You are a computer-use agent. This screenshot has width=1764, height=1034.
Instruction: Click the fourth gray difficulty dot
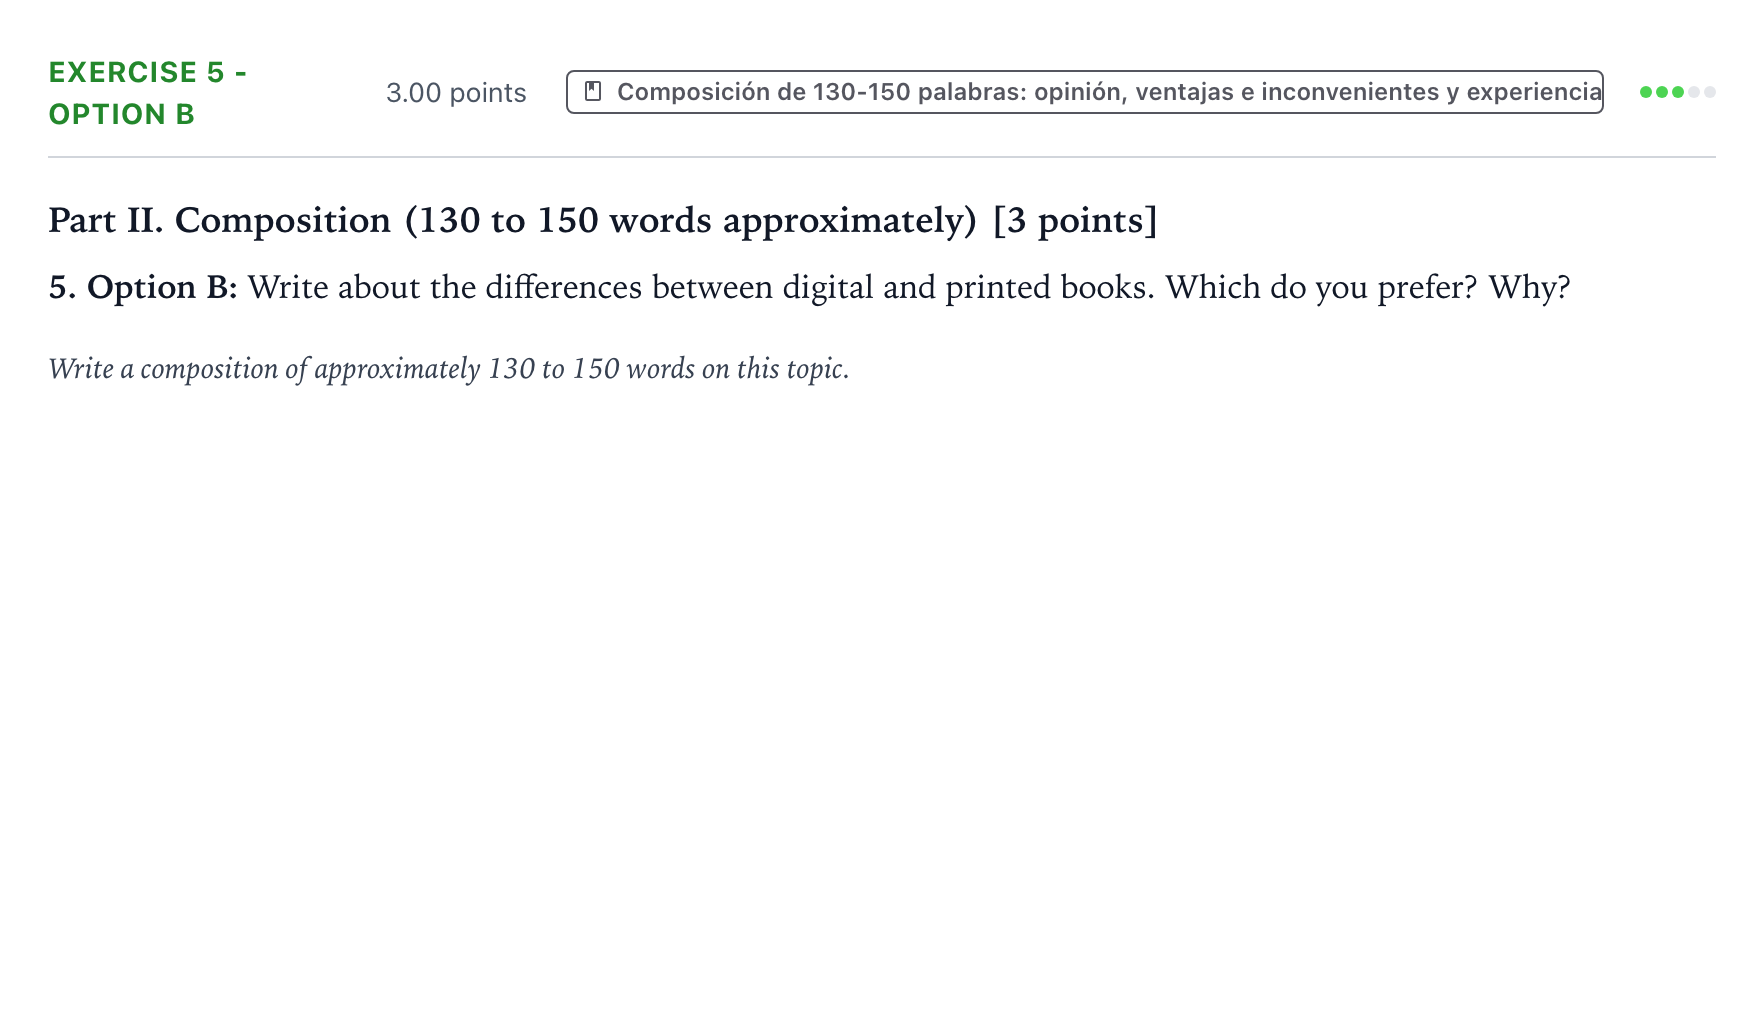[1694, 92]
